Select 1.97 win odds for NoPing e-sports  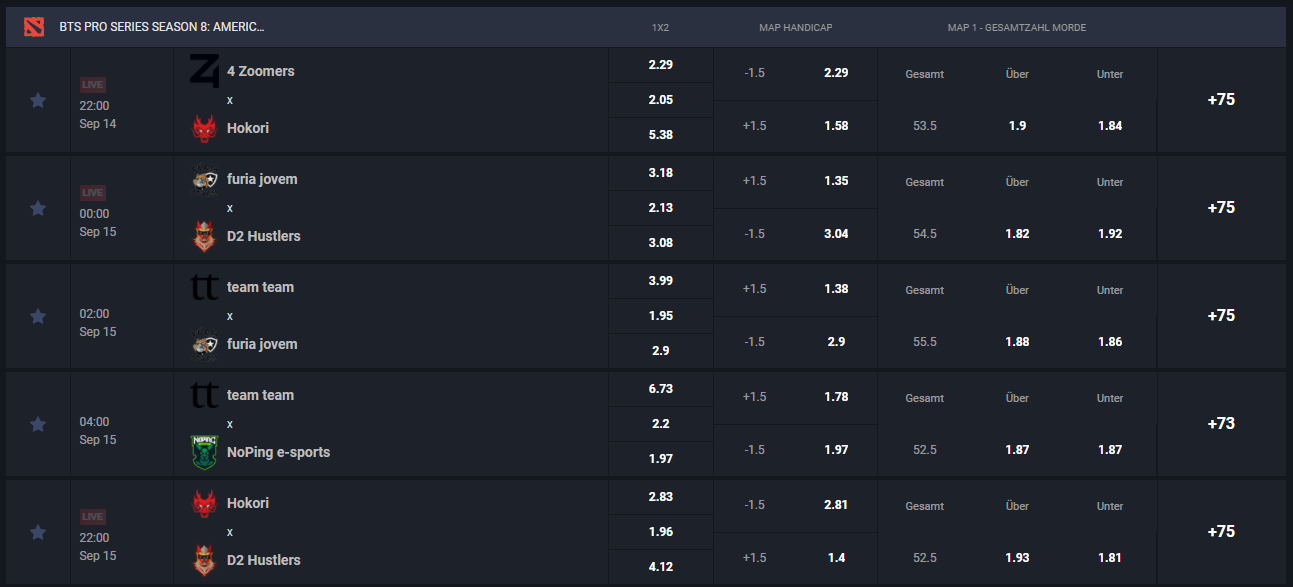(x=660, y=459)
